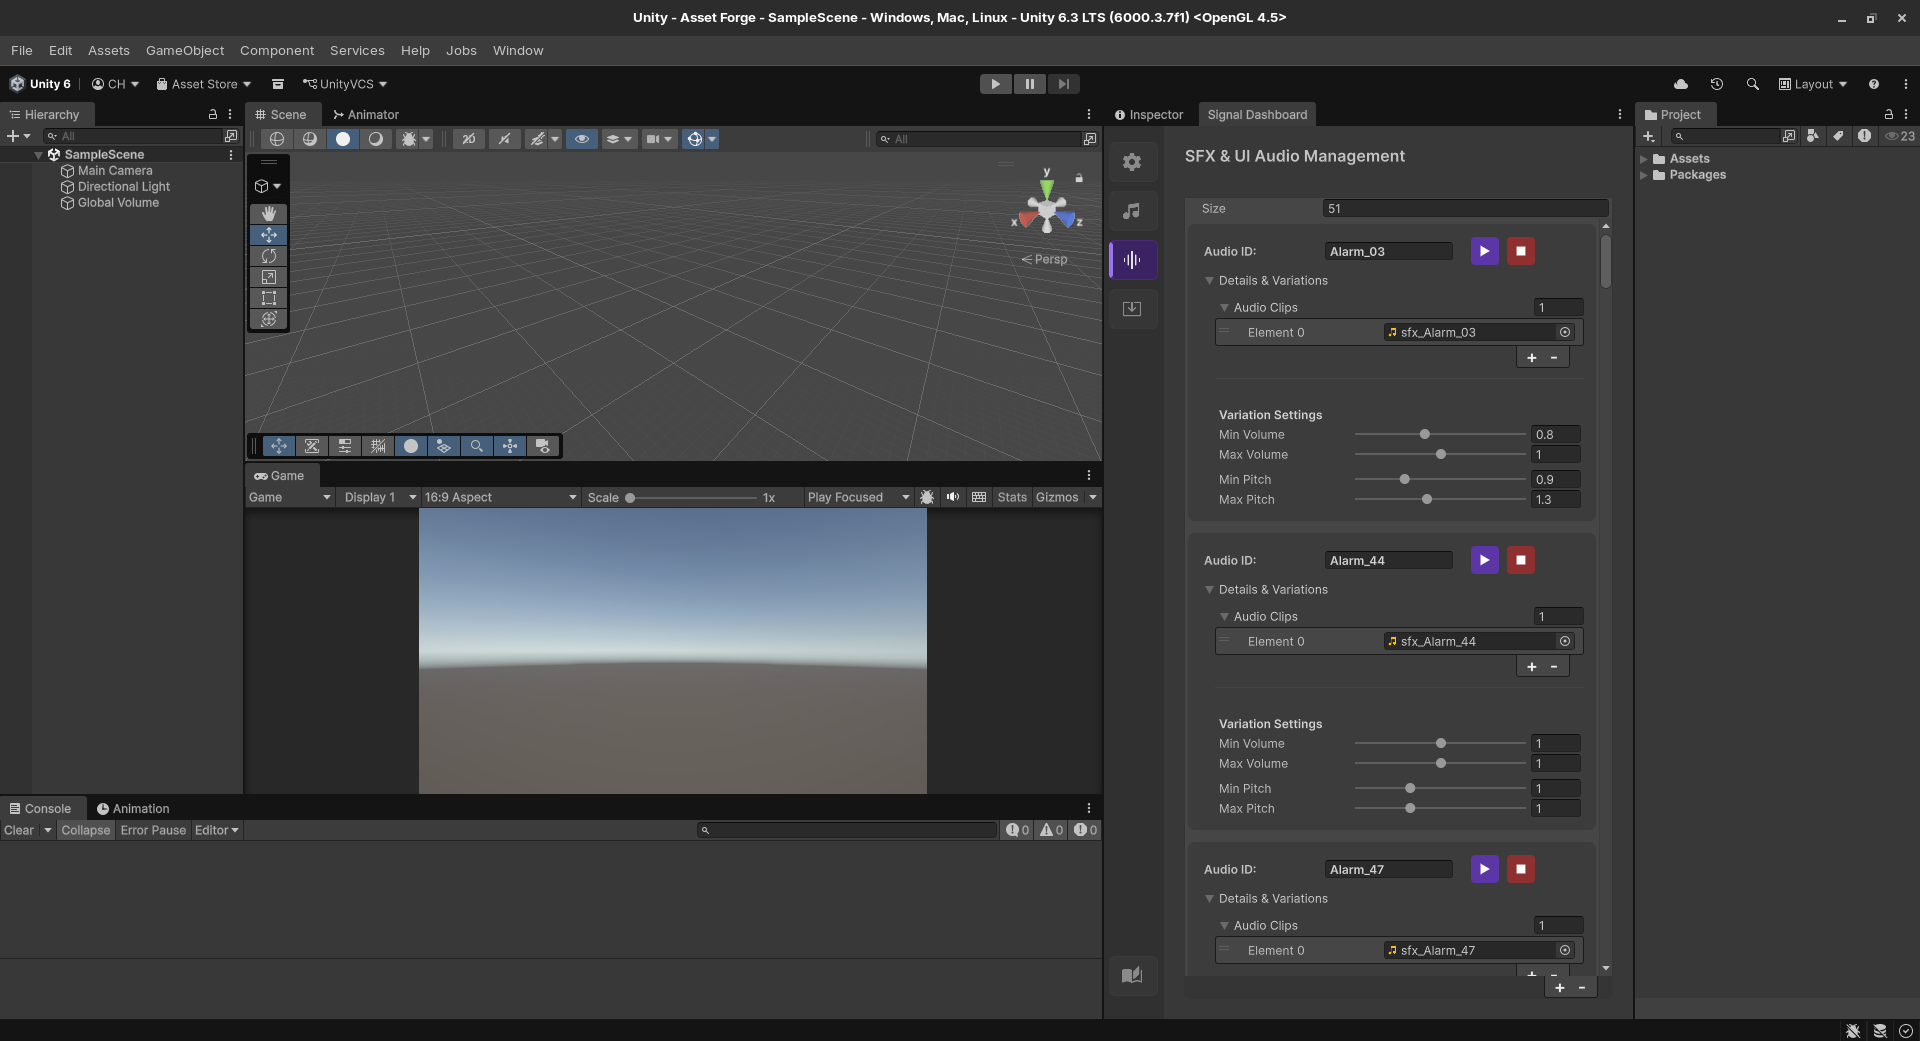This screenshot has height=1041, width=1920.
Task: Add a new entry to the SFX list
Action: click(1559, 988)
